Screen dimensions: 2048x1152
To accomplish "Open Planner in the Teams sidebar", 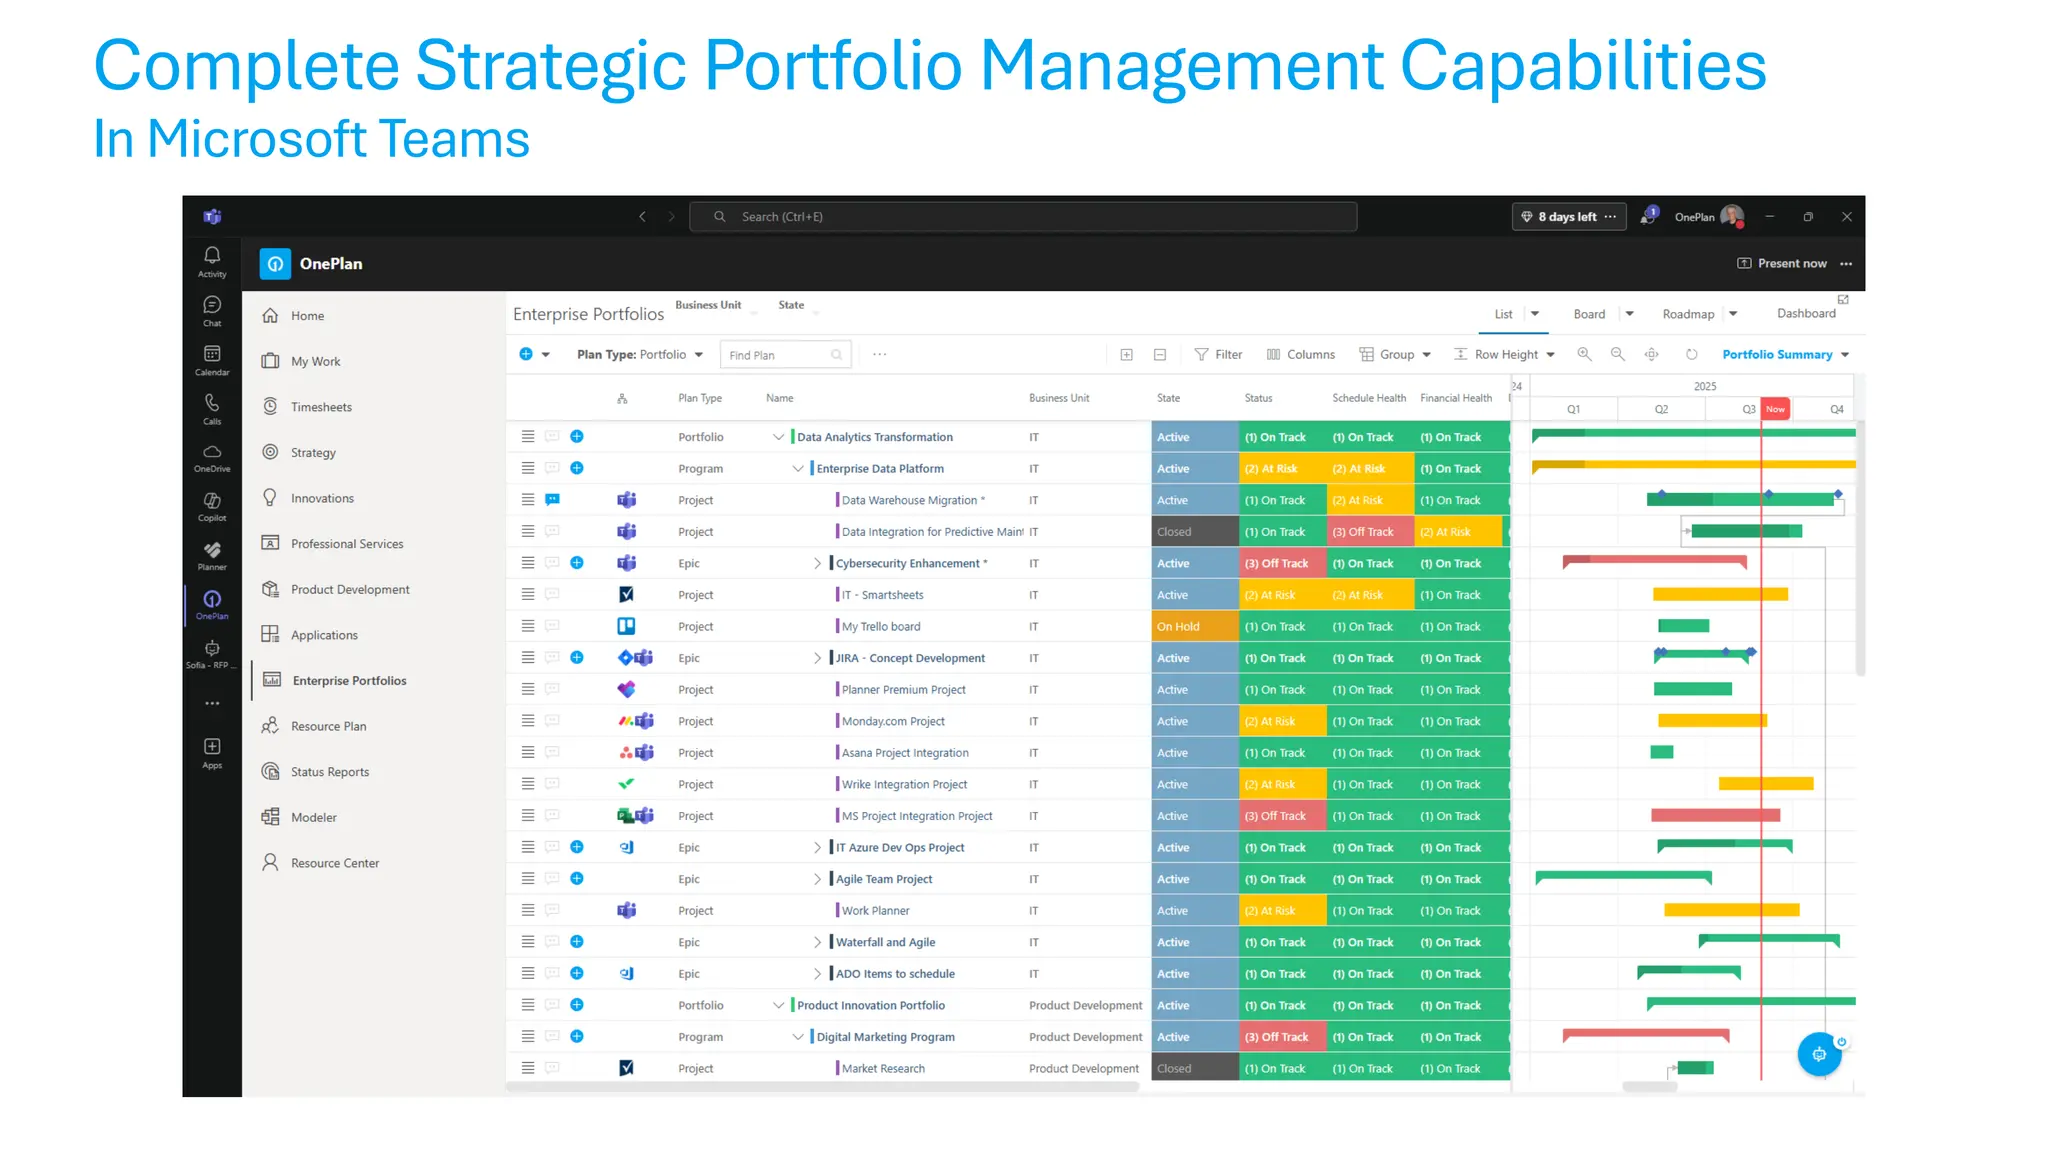I will 212,556.
